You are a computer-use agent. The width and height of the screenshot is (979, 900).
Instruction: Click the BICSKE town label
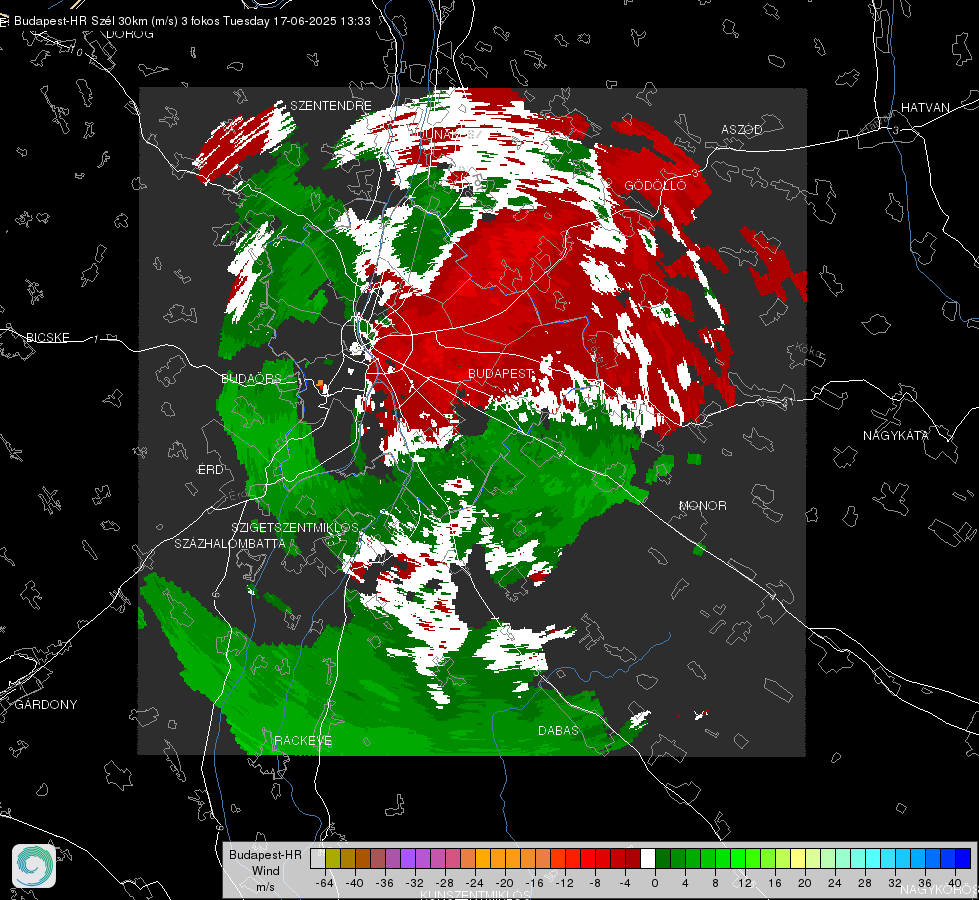(x=47, y=338)
